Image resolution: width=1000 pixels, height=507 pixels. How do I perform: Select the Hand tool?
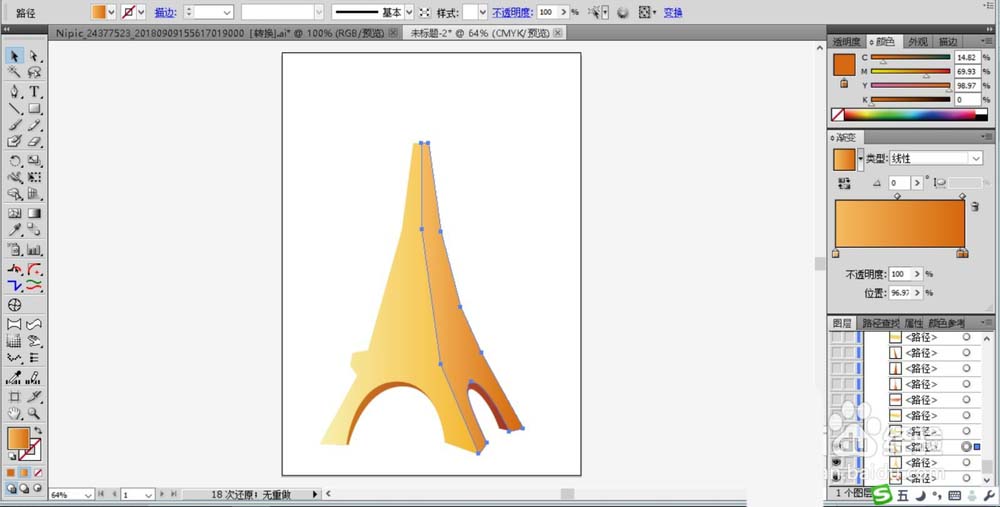pos(14,413)
